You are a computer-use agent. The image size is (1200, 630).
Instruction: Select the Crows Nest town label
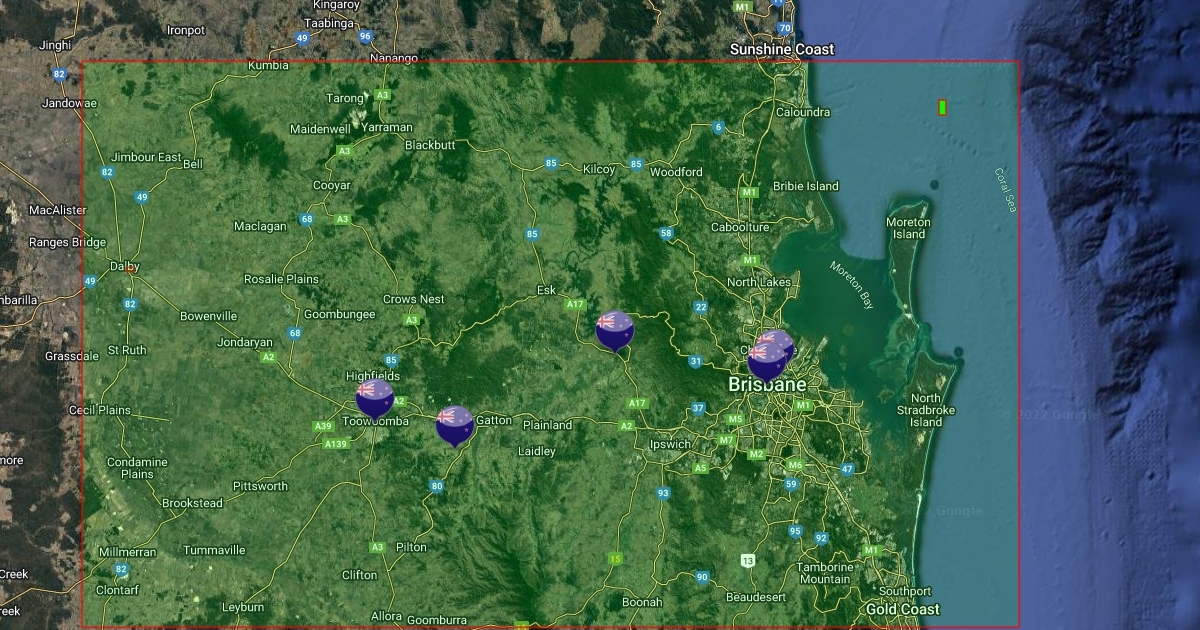point(413,299)
